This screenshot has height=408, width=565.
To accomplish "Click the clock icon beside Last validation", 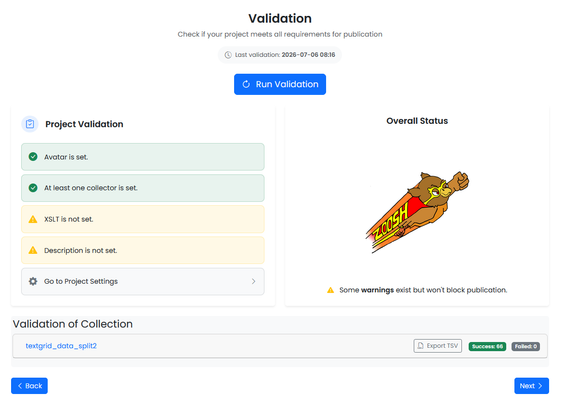I will click(228, 55).
